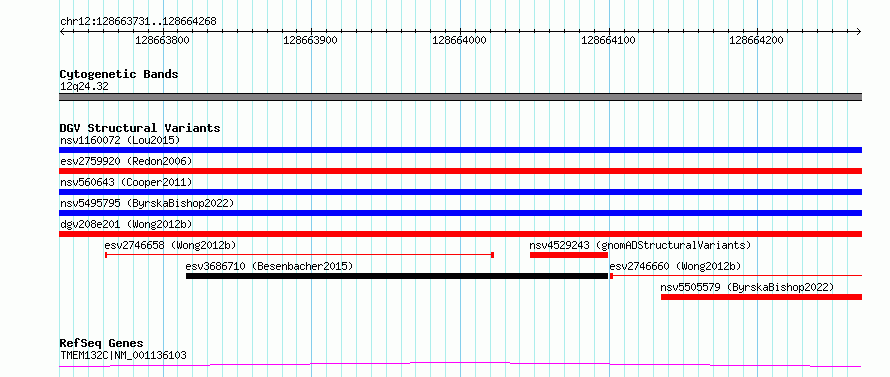
Task: Open the esv2746658 (Wong2012b) label
Action: pyautogui.click(x=170, y=245)
